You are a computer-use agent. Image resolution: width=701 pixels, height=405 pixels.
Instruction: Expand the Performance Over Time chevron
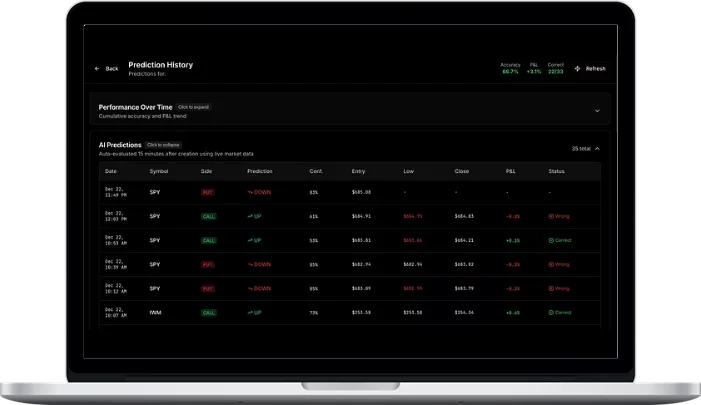click(597, 110)
